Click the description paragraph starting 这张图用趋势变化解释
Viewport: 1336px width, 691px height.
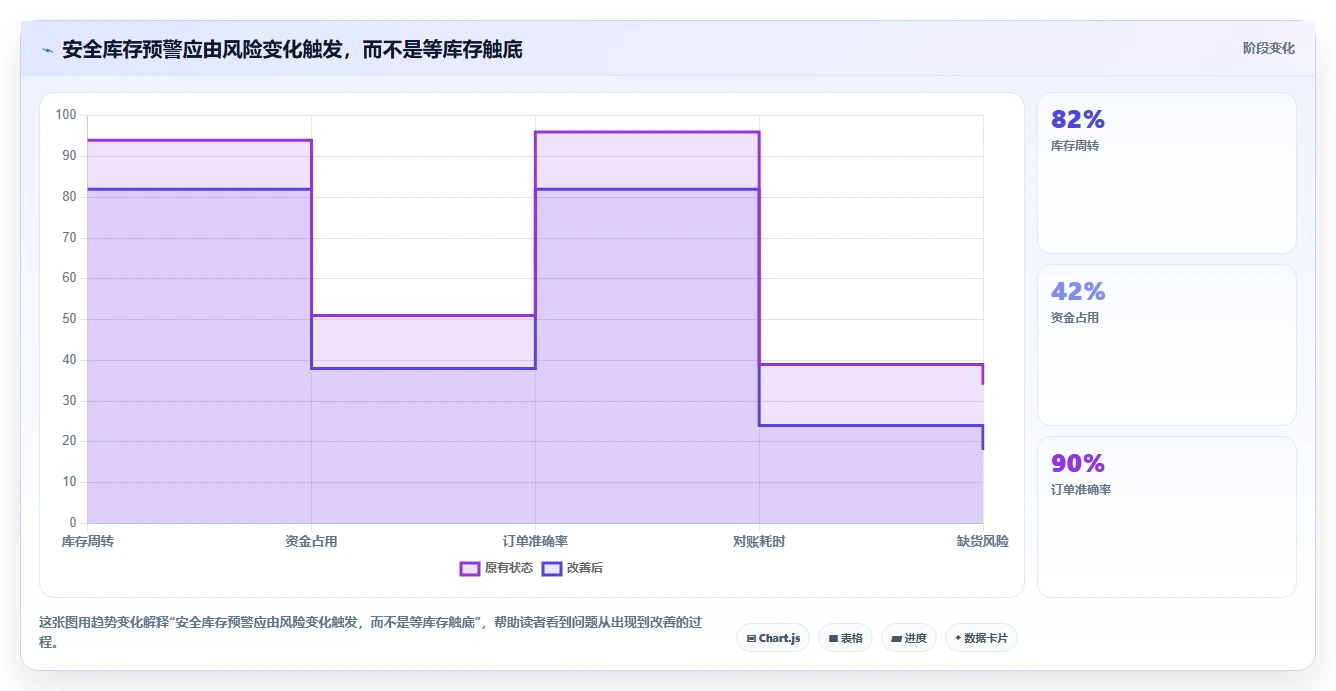pos(370,632)
